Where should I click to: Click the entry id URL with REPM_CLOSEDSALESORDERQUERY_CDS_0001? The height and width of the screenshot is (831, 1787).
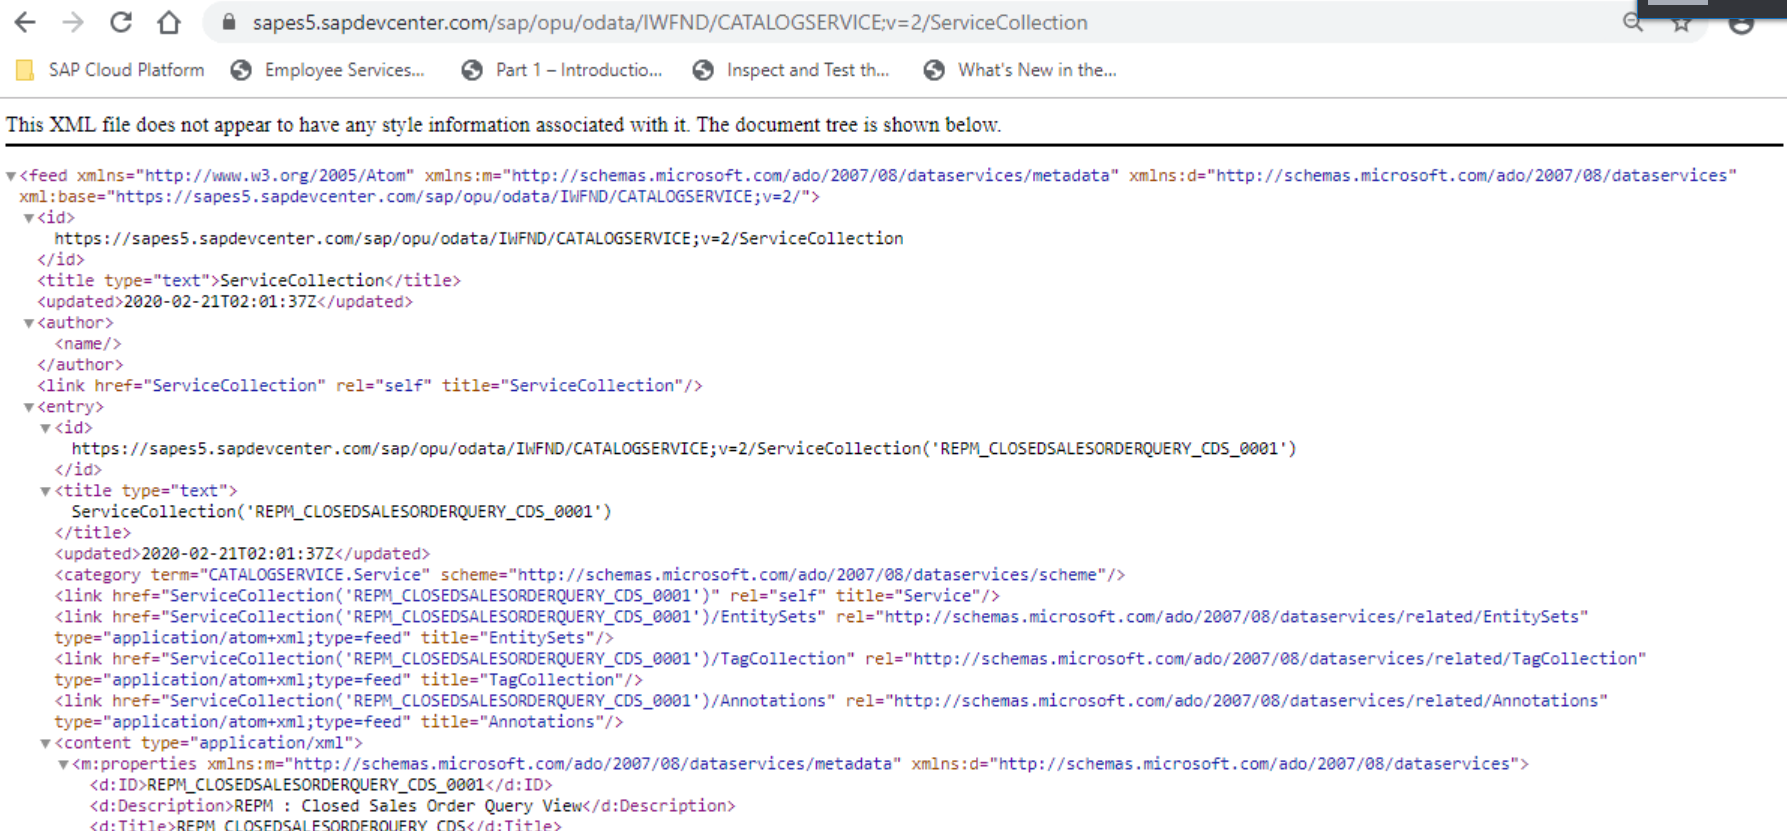pos(684,449)
